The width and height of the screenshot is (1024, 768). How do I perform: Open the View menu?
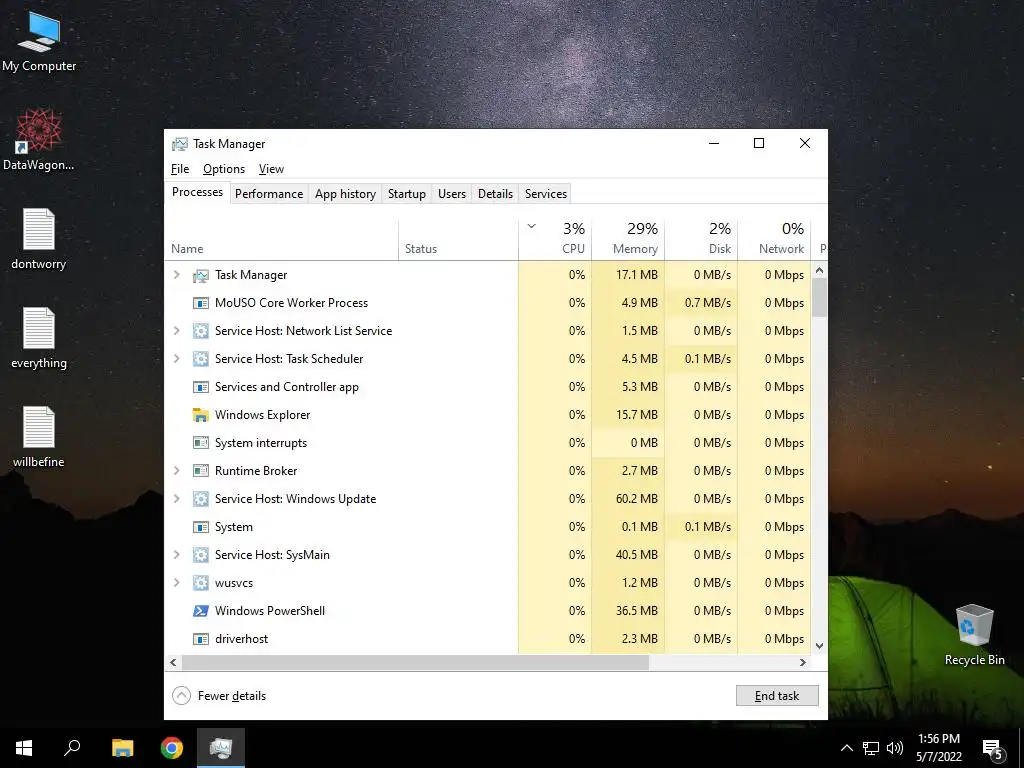click(x=271, y=169)
